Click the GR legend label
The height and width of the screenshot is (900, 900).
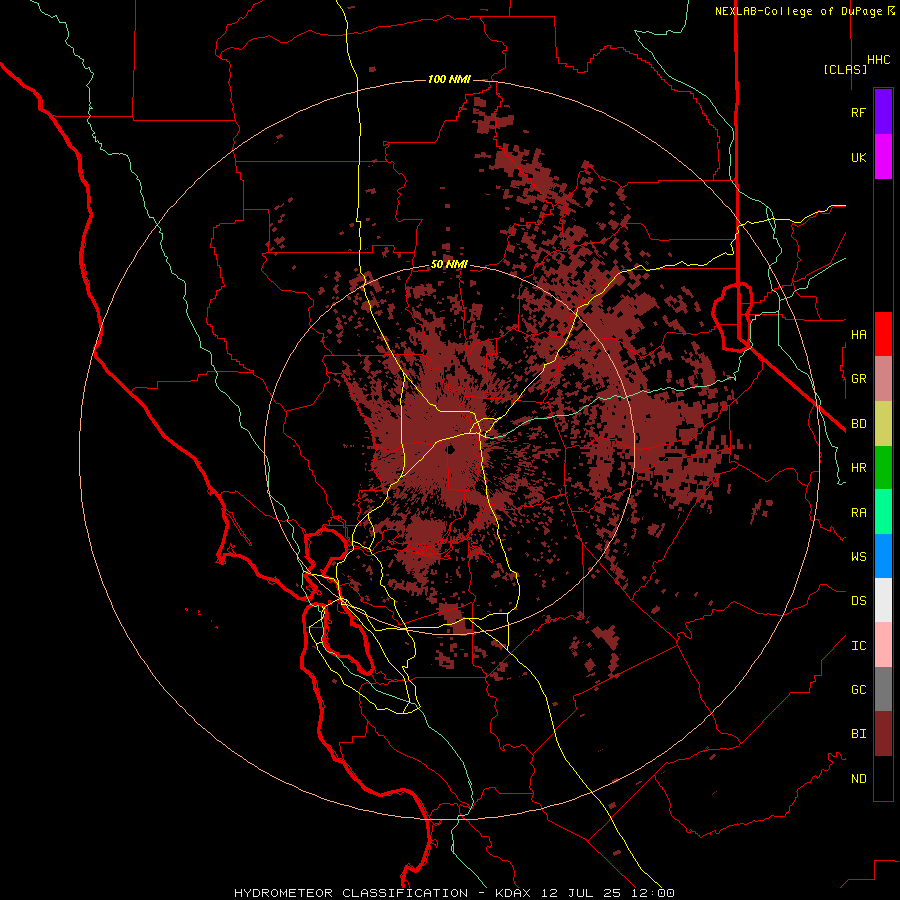click(x=858, y=379)
